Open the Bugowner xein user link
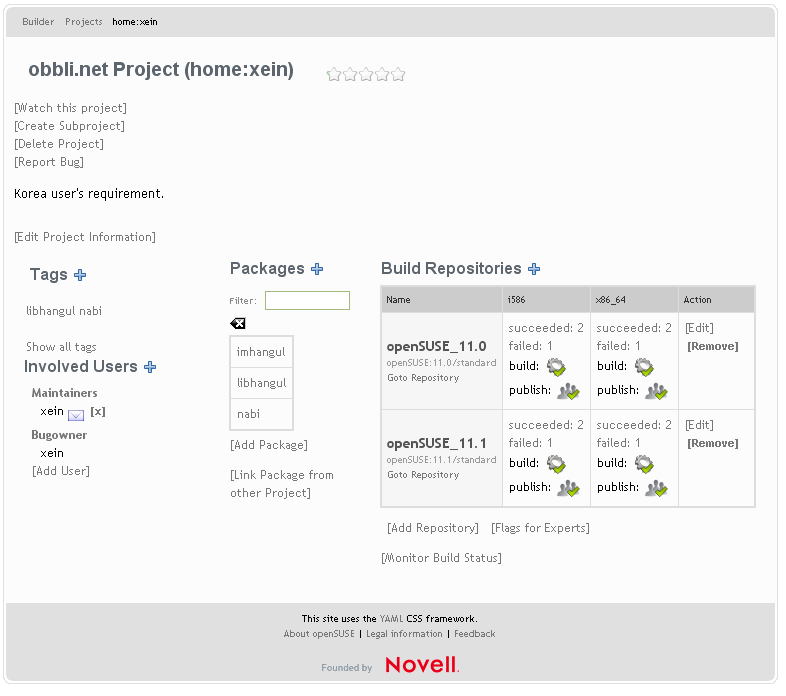Image resolution: width=786 pixels, height=696 pixels. point(52,454)
